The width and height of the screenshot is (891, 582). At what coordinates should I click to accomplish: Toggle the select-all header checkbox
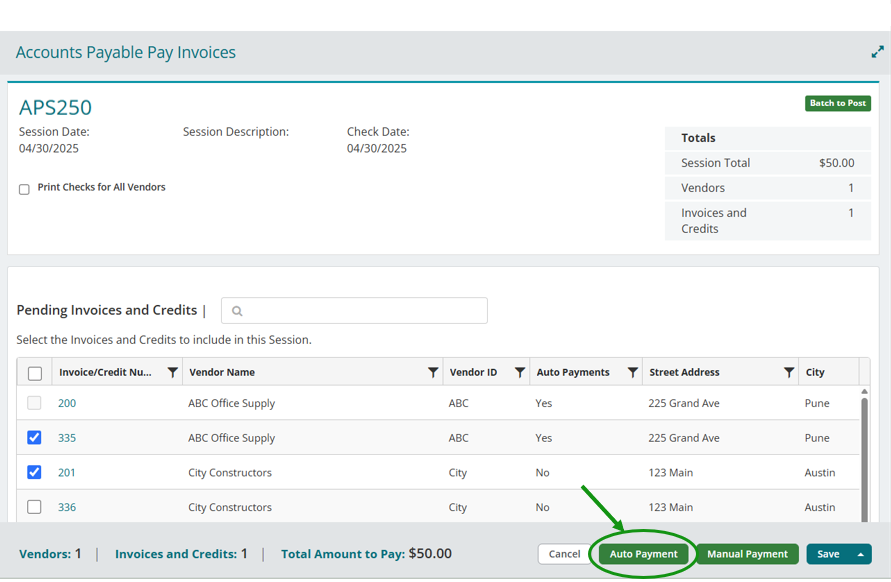[x=35, y=373]
